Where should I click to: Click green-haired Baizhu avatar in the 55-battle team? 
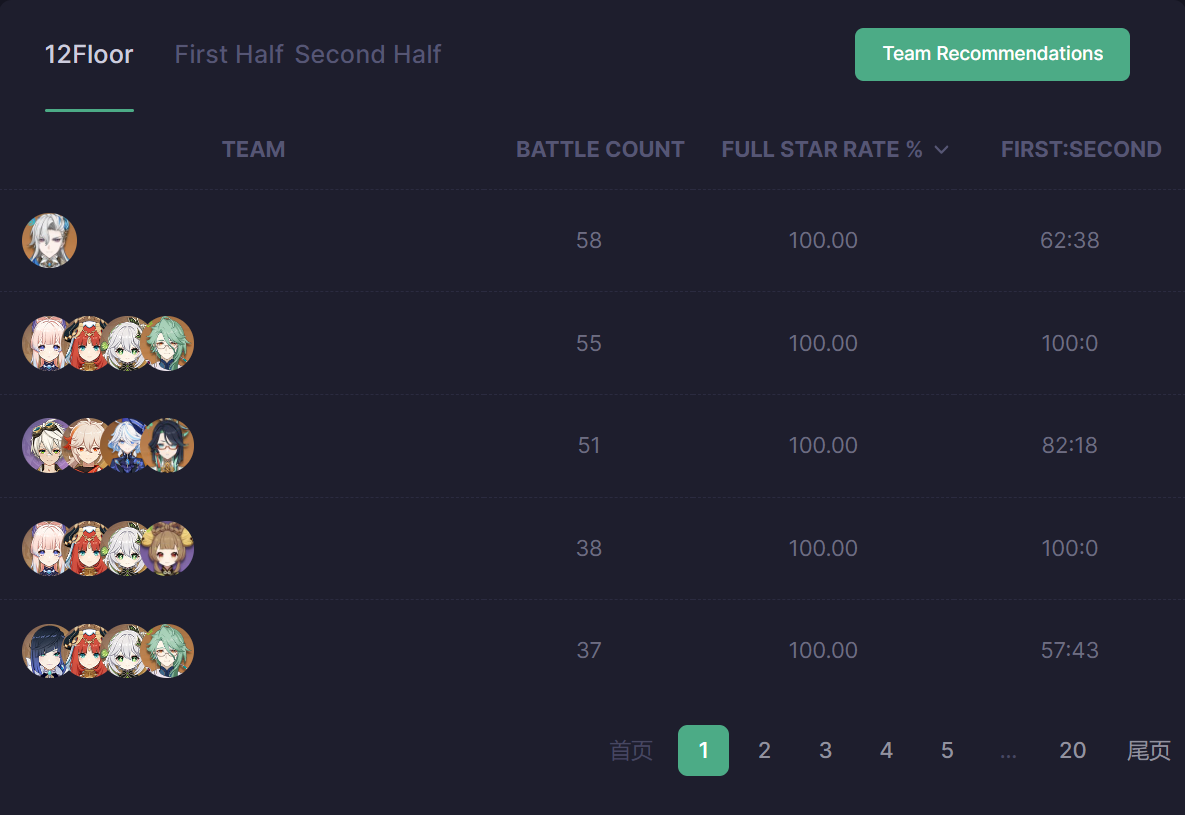pyautogui.click(x=169, y=344)
